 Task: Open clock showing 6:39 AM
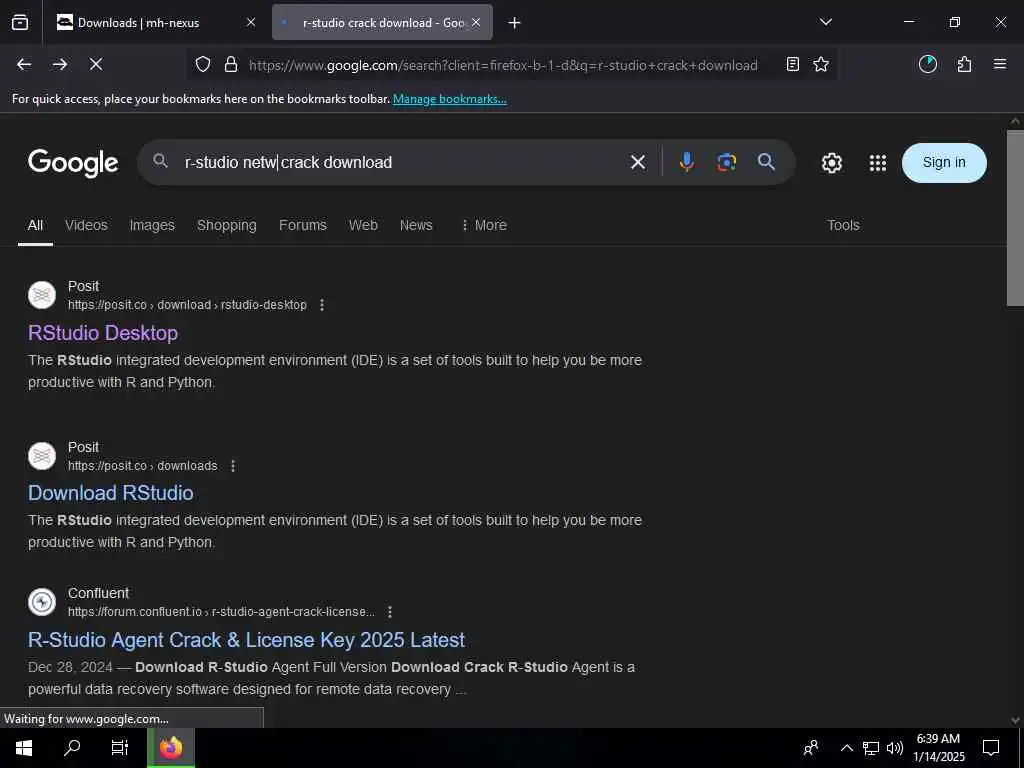938,748
